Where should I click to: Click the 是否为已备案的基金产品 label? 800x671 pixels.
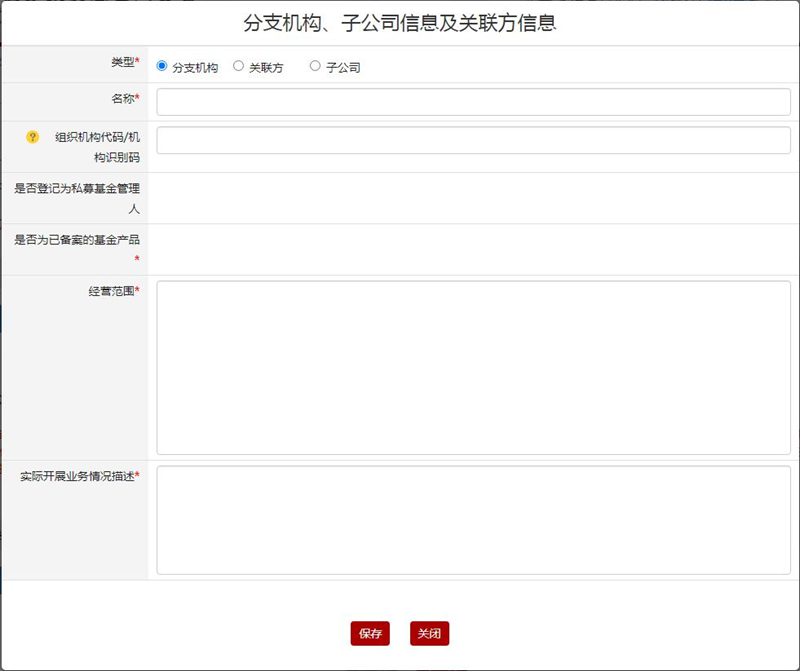[x=77, y=240]
